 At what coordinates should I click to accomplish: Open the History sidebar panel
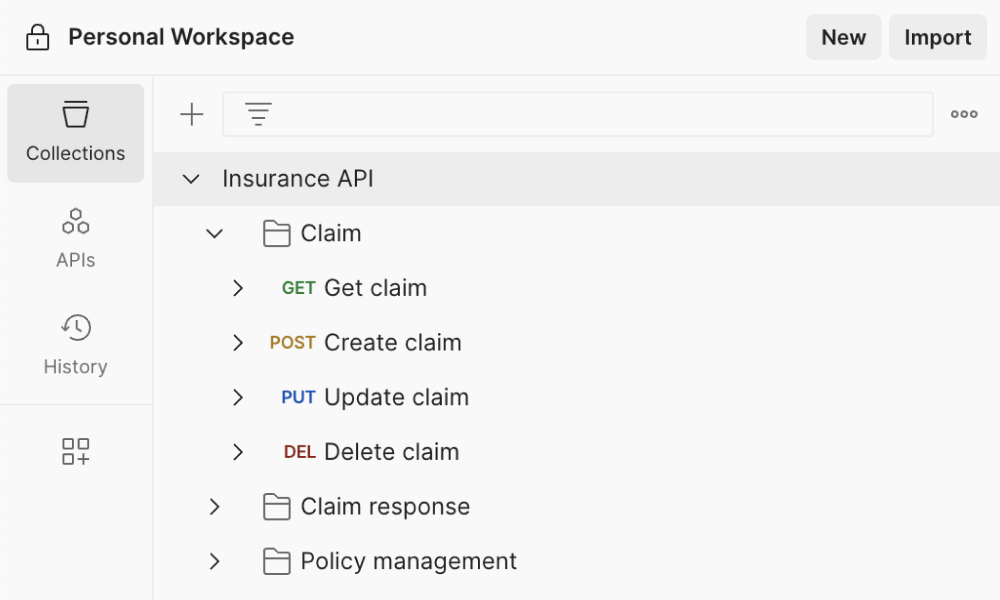[x=75, y=343]
